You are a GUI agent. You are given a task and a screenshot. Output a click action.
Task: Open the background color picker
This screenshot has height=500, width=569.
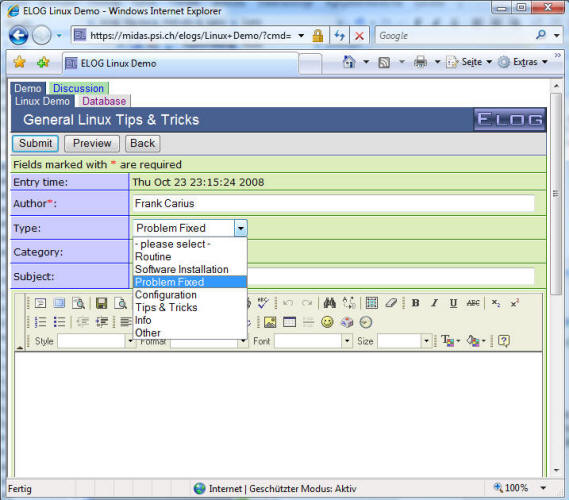pos(476,341)
